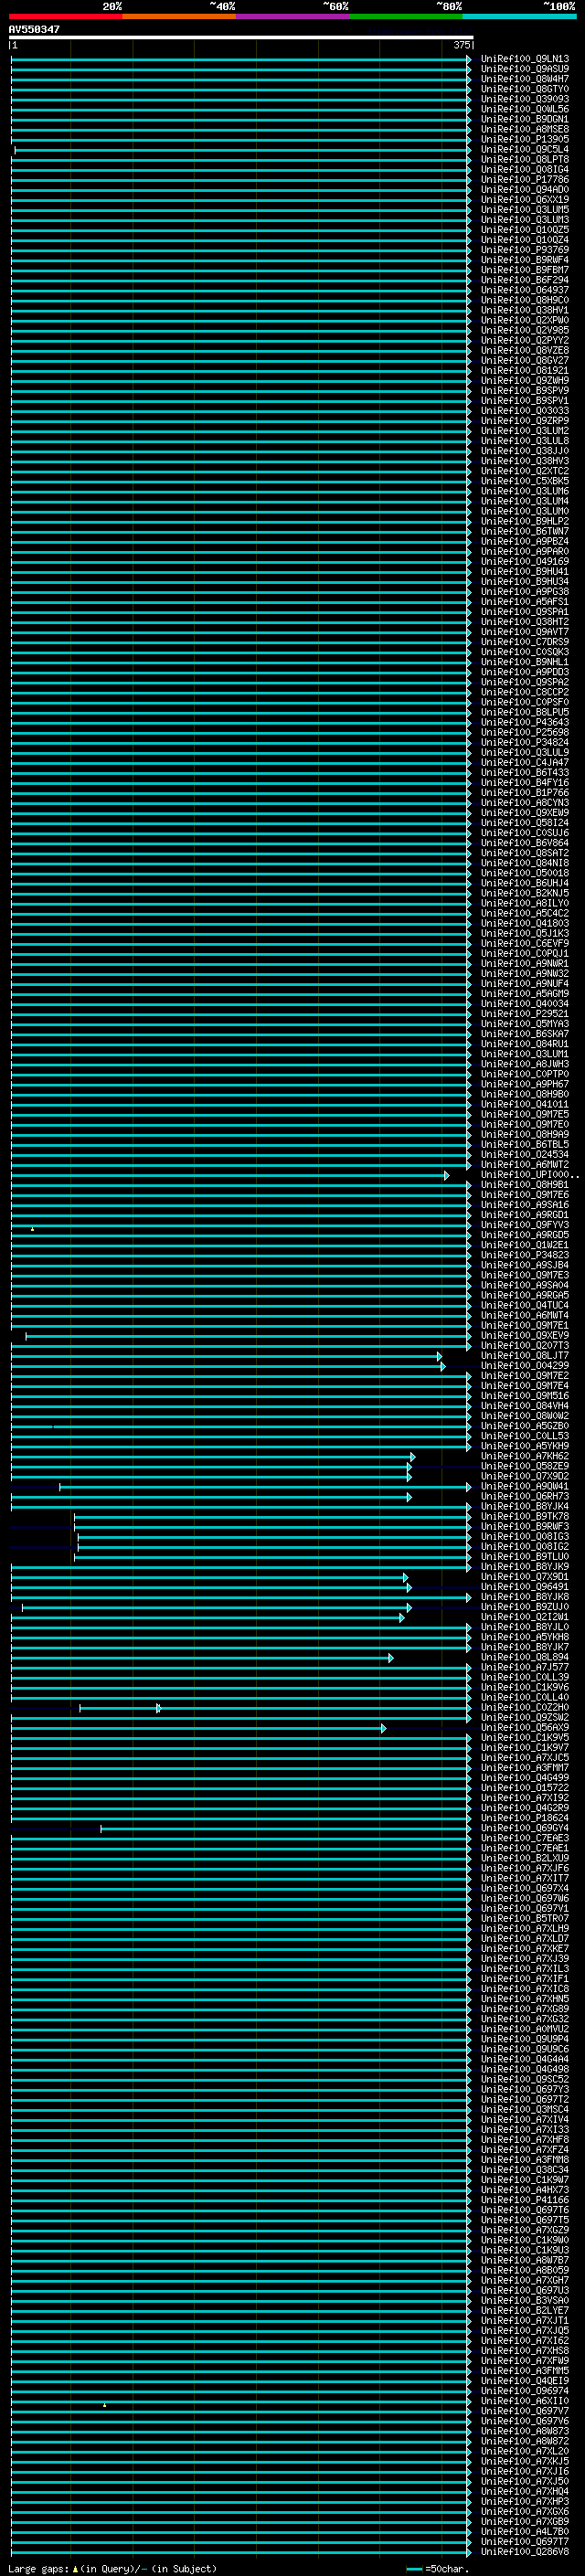Click the alignment bar for UniRef100_Q9LN13

239,59
